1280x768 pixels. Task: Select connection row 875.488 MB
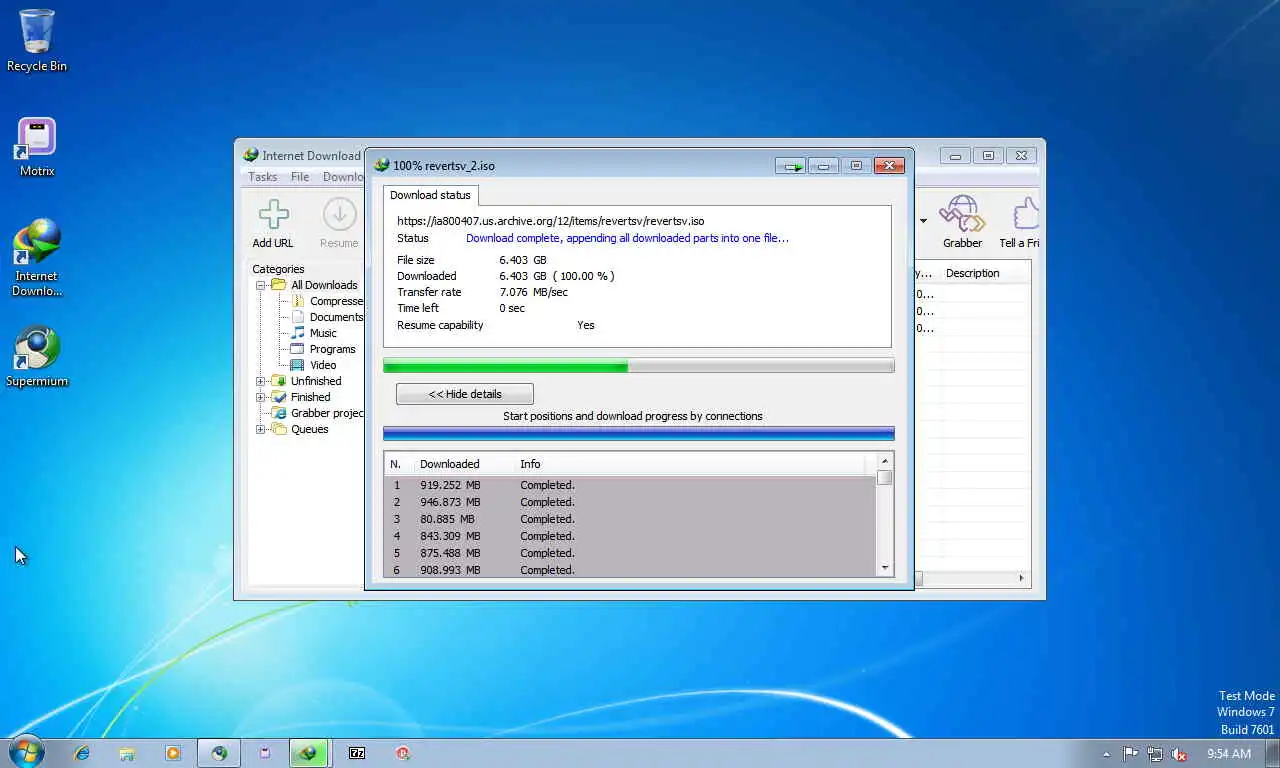point(630,553)
